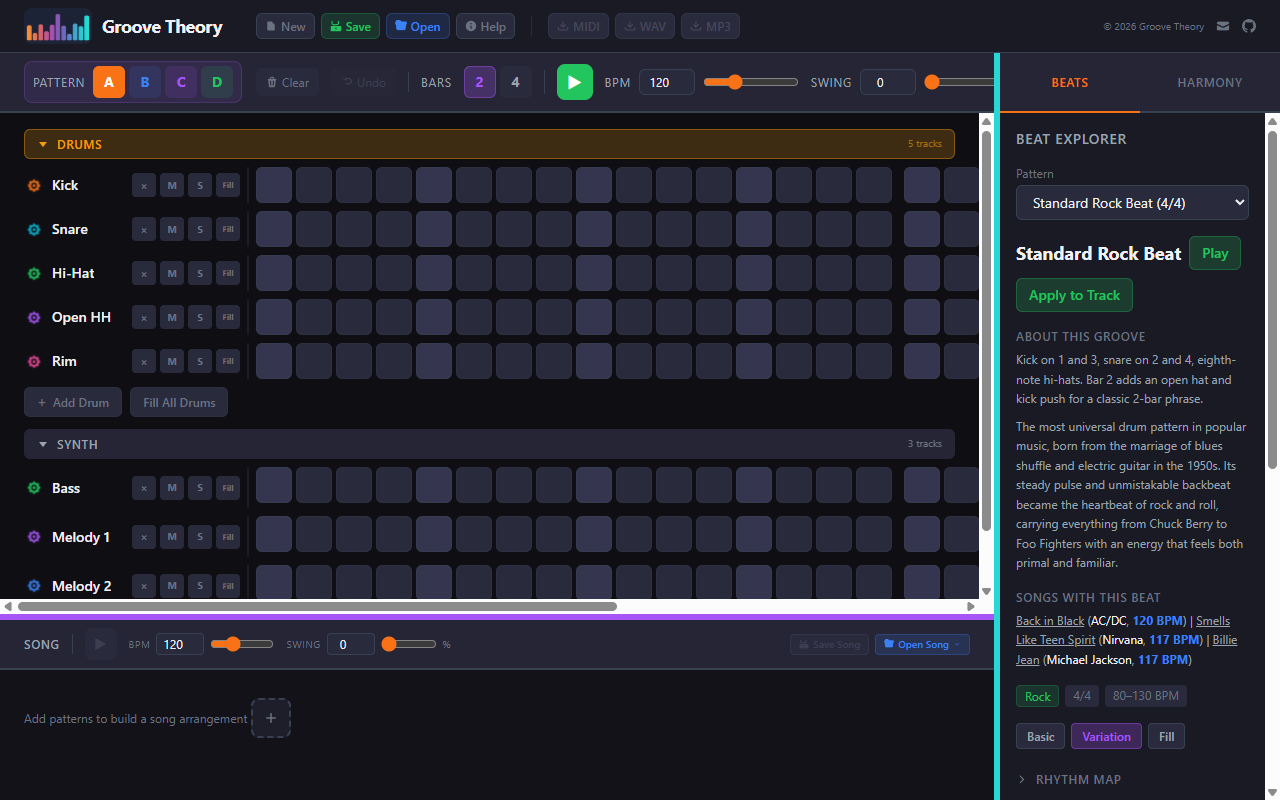The height and width of the screenshot is (800, 1280).
Task: Select Pattern D
Action: (217, 82)
